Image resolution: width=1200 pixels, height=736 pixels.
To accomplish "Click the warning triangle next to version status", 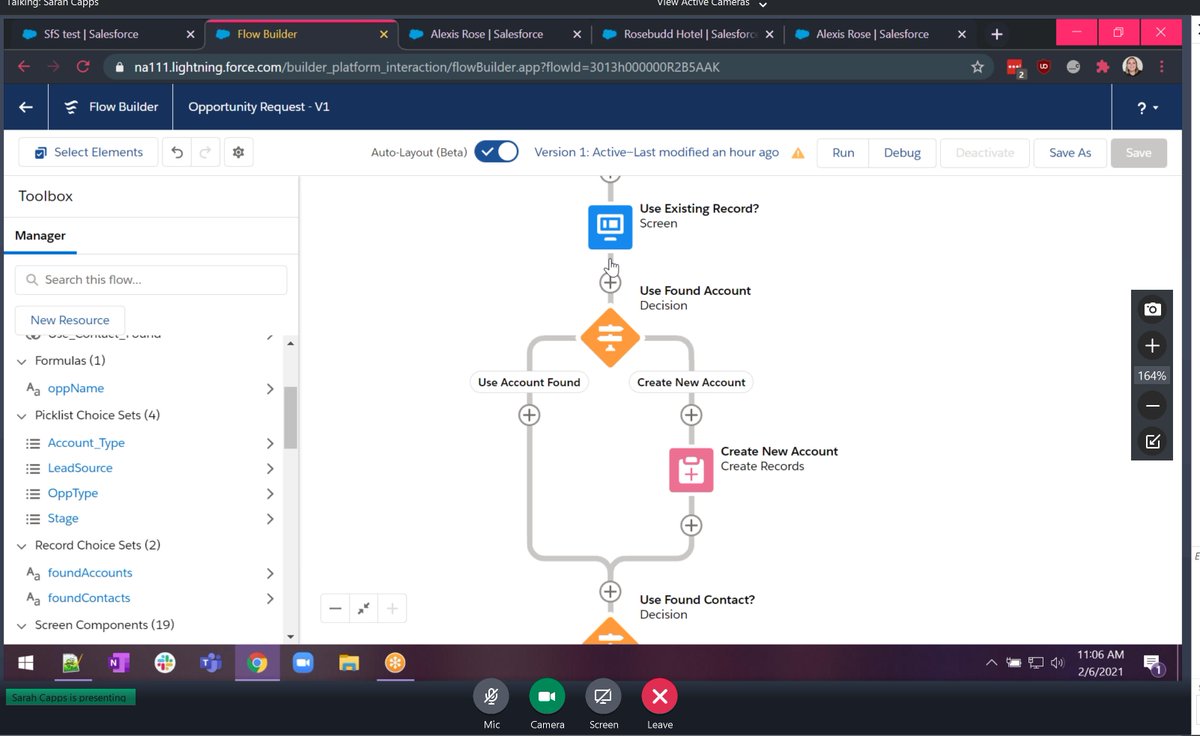I will (798, 153).
